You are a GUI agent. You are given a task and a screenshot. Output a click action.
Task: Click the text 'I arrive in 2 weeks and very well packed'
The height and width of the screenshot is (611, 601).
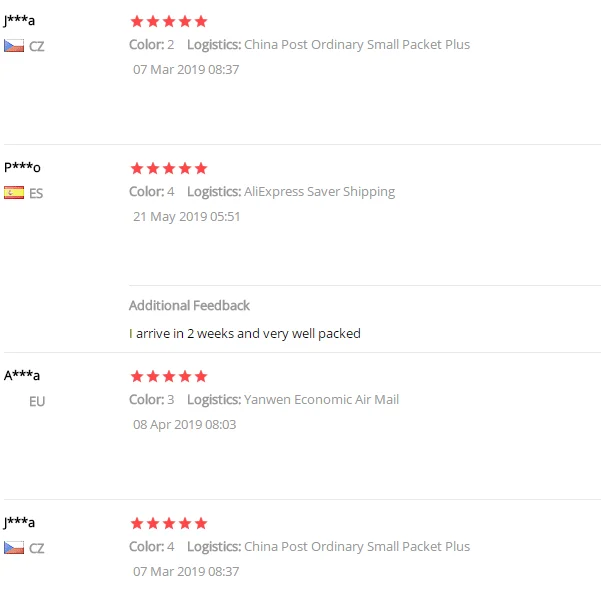[x=245, y=334]
